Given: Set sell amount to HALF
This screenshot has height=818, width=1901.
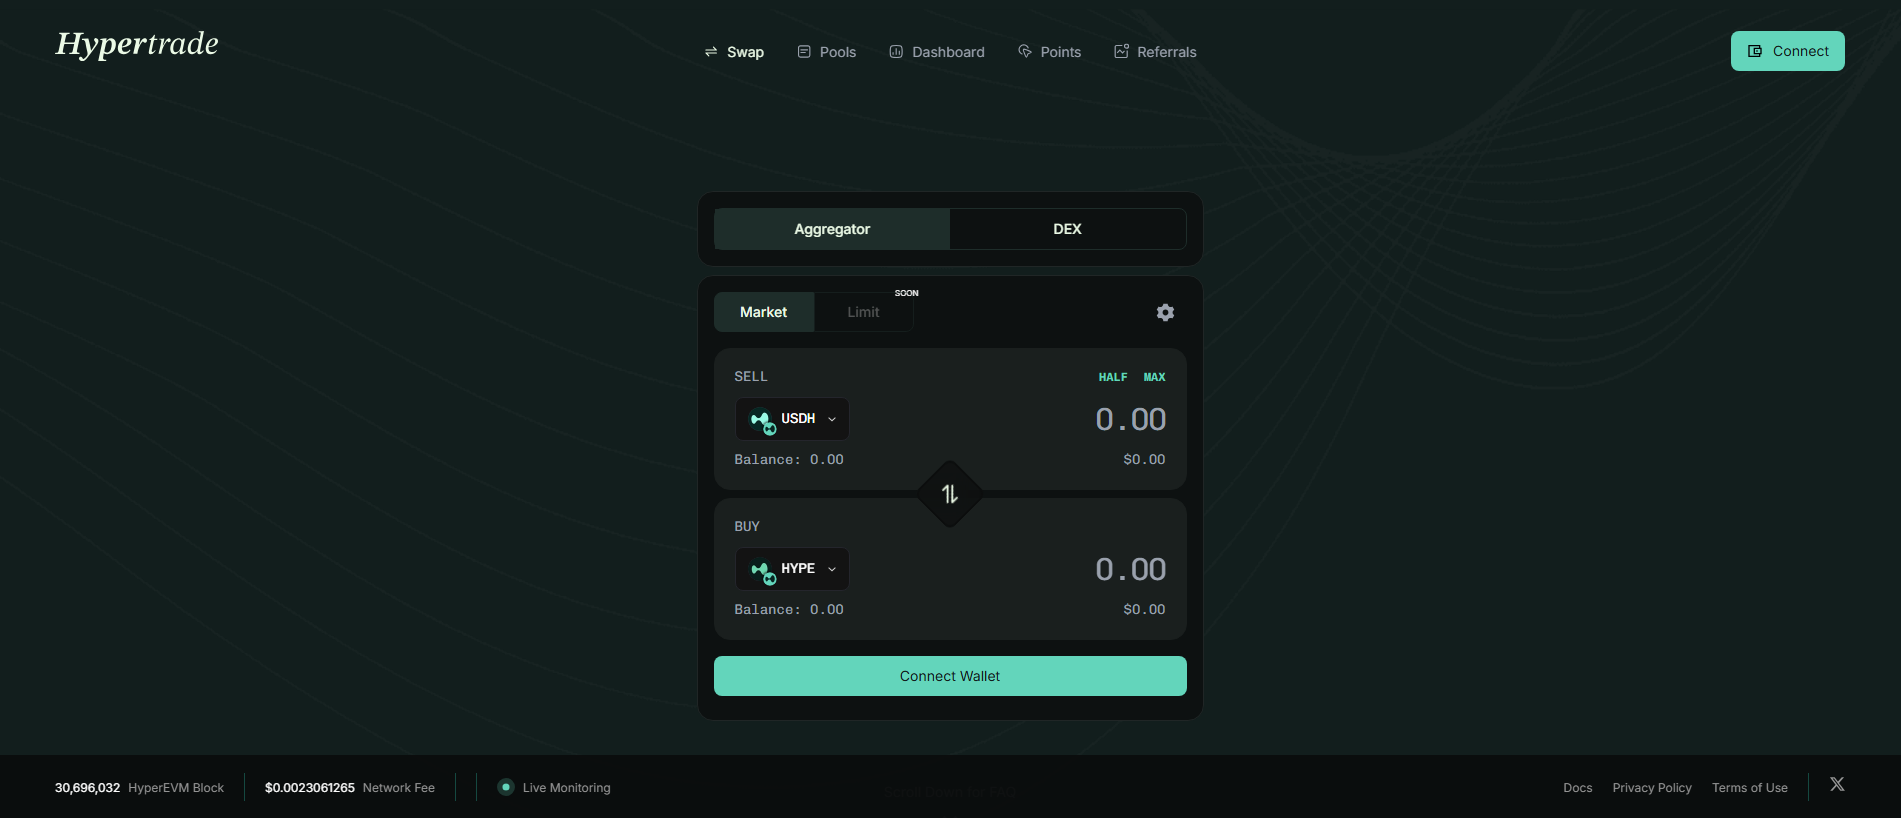Looking at the screenshot, I should pyautogui.click(x=1113, y=377).
